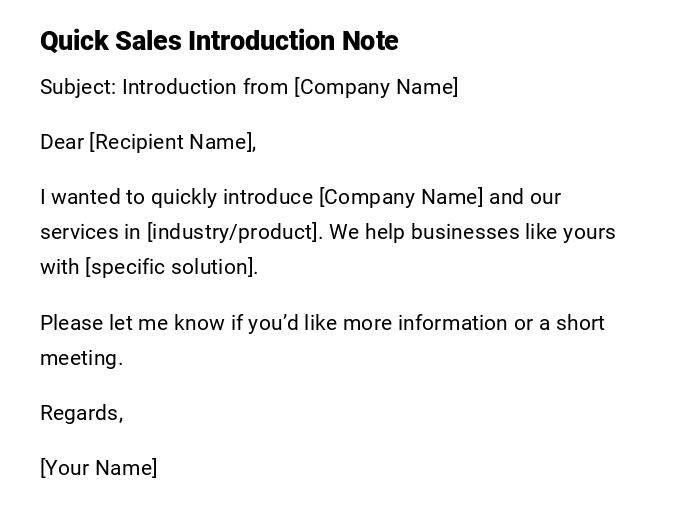Click the [specific solution] placeholder
The height and width of the screenshot is (530, 700).
(170, 267)
